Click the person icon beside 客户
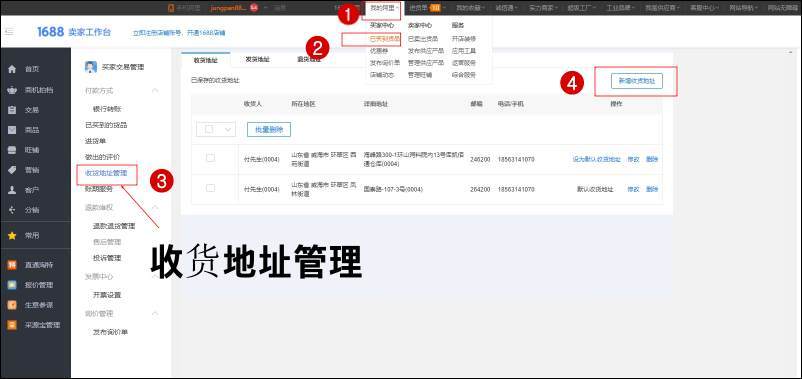 12,190
